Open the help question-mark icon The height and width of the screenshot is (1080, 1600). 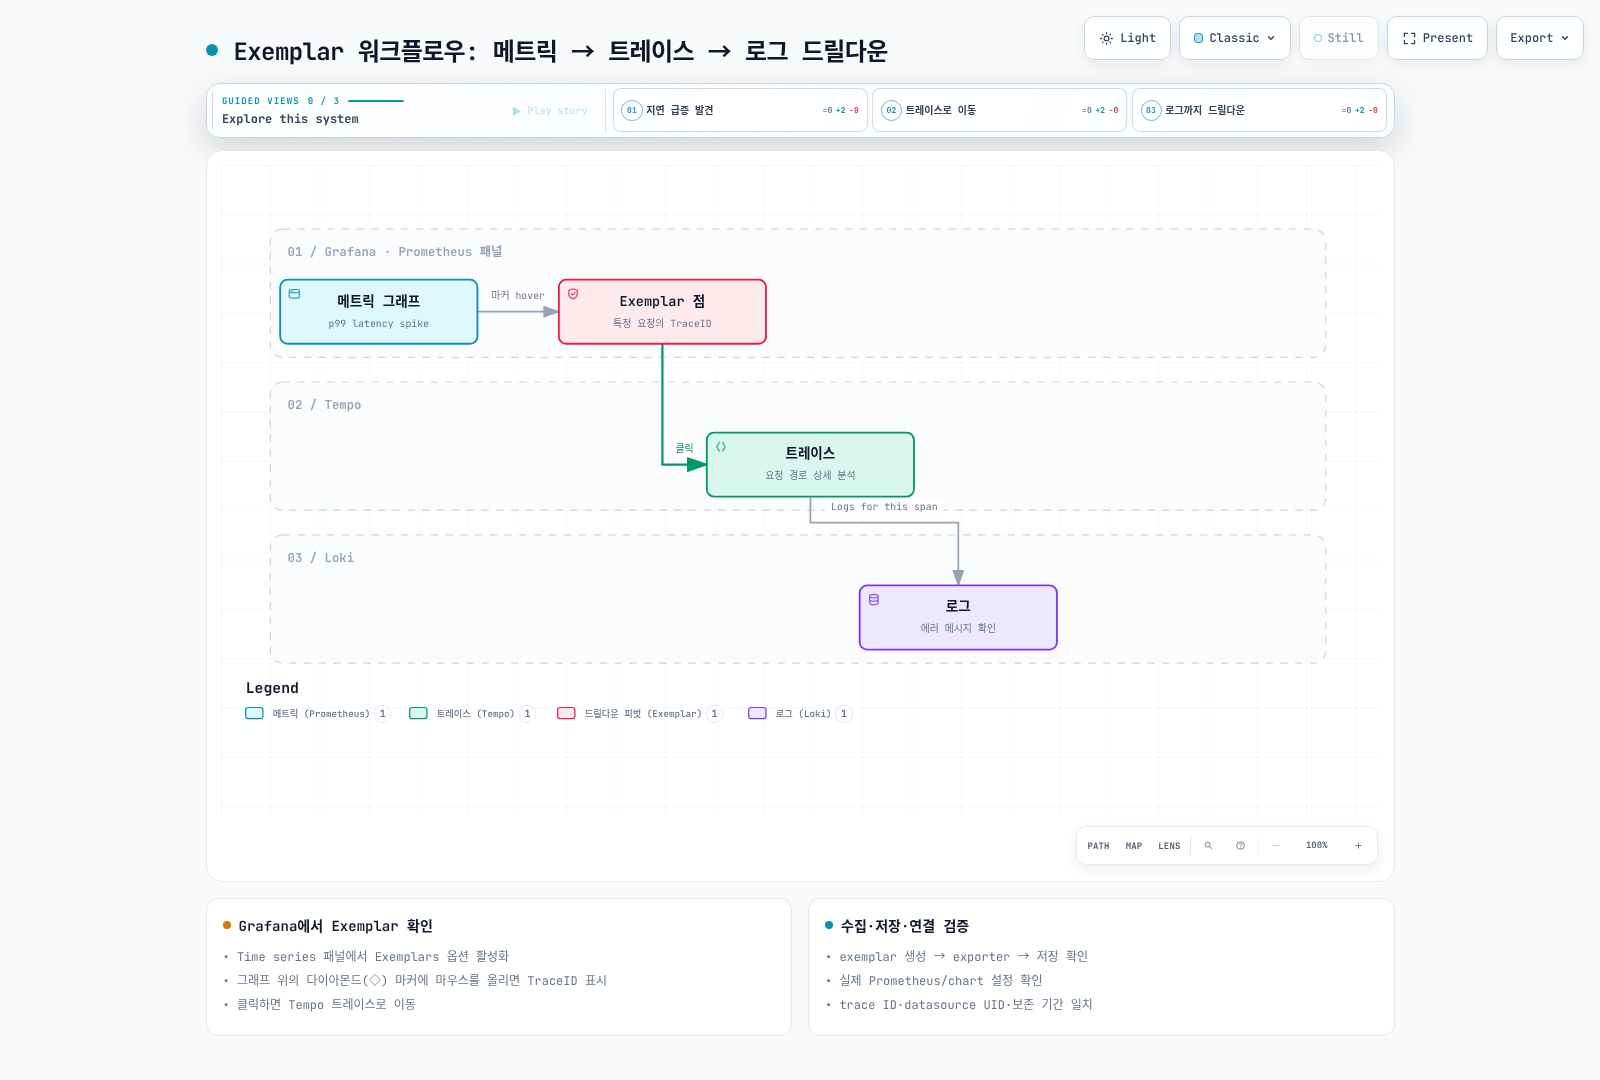pyautogui.click(x=1240, y=846)
